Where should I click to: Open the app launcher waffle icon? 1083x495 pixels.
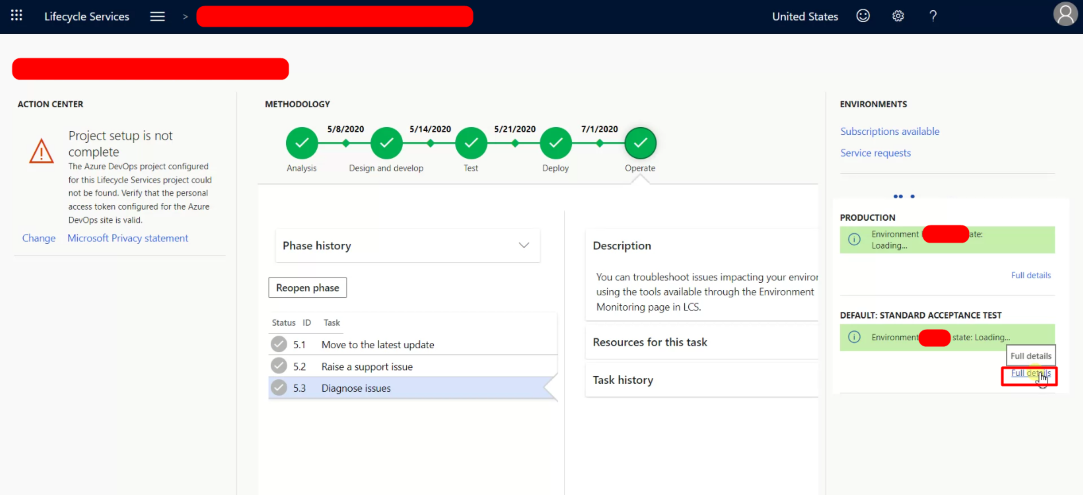pos(16,16)
